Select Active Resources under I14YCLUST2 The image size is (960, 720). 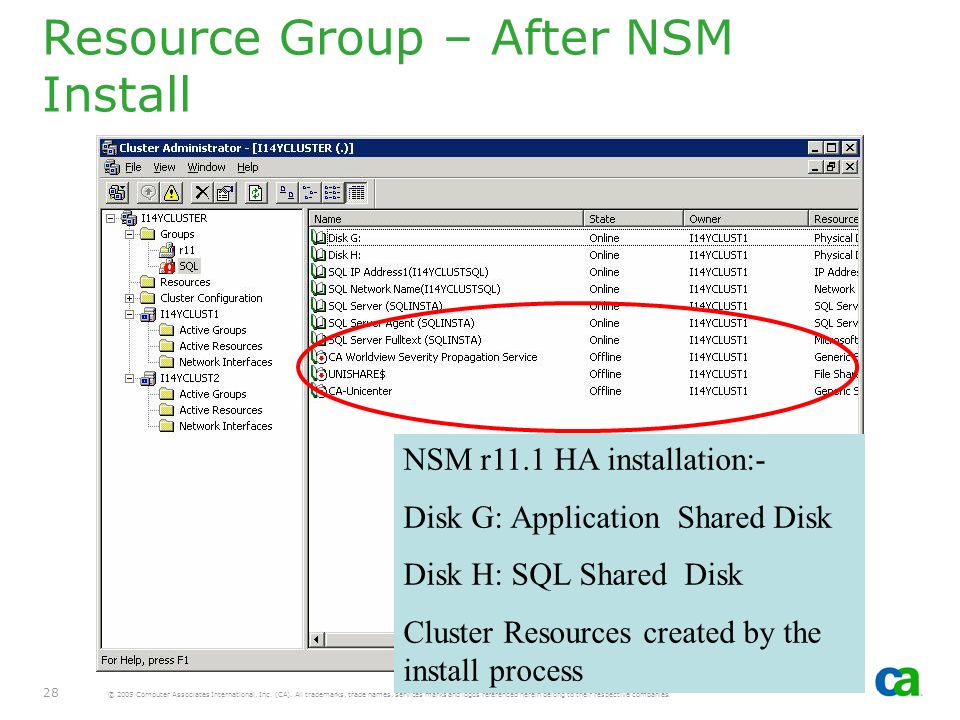[x=220, y=410]
